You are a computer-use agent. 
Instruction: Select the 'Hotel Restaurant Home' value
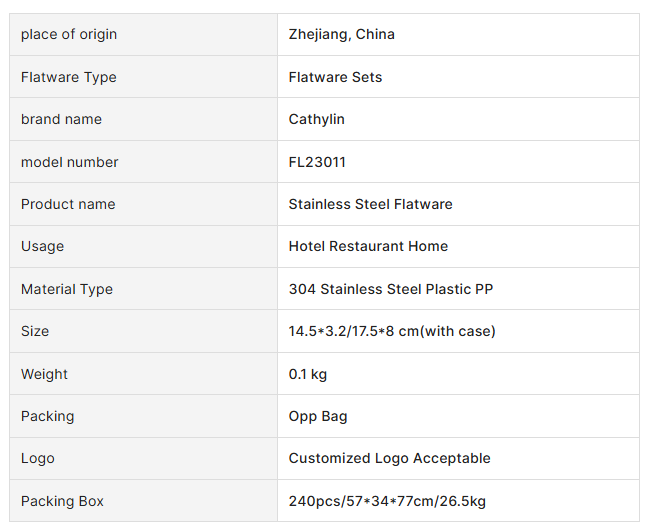pos(368,246)
